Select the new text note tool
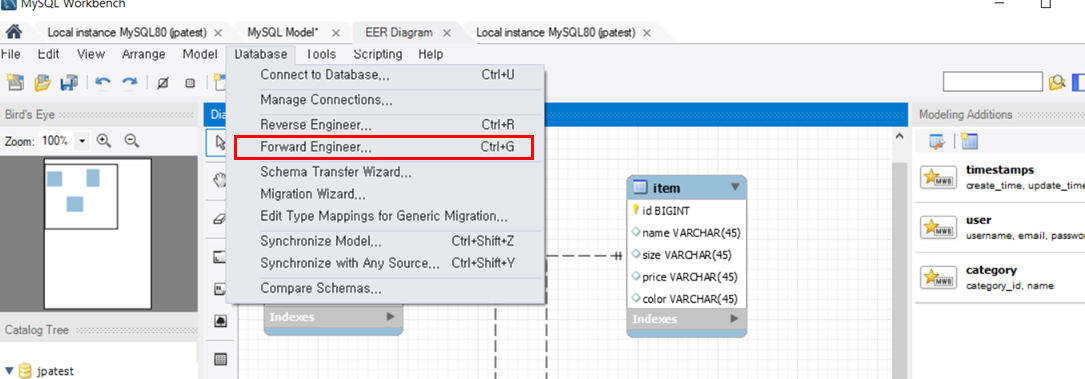The width and height of the screenshot is (1085, 379). pos(220,290)
